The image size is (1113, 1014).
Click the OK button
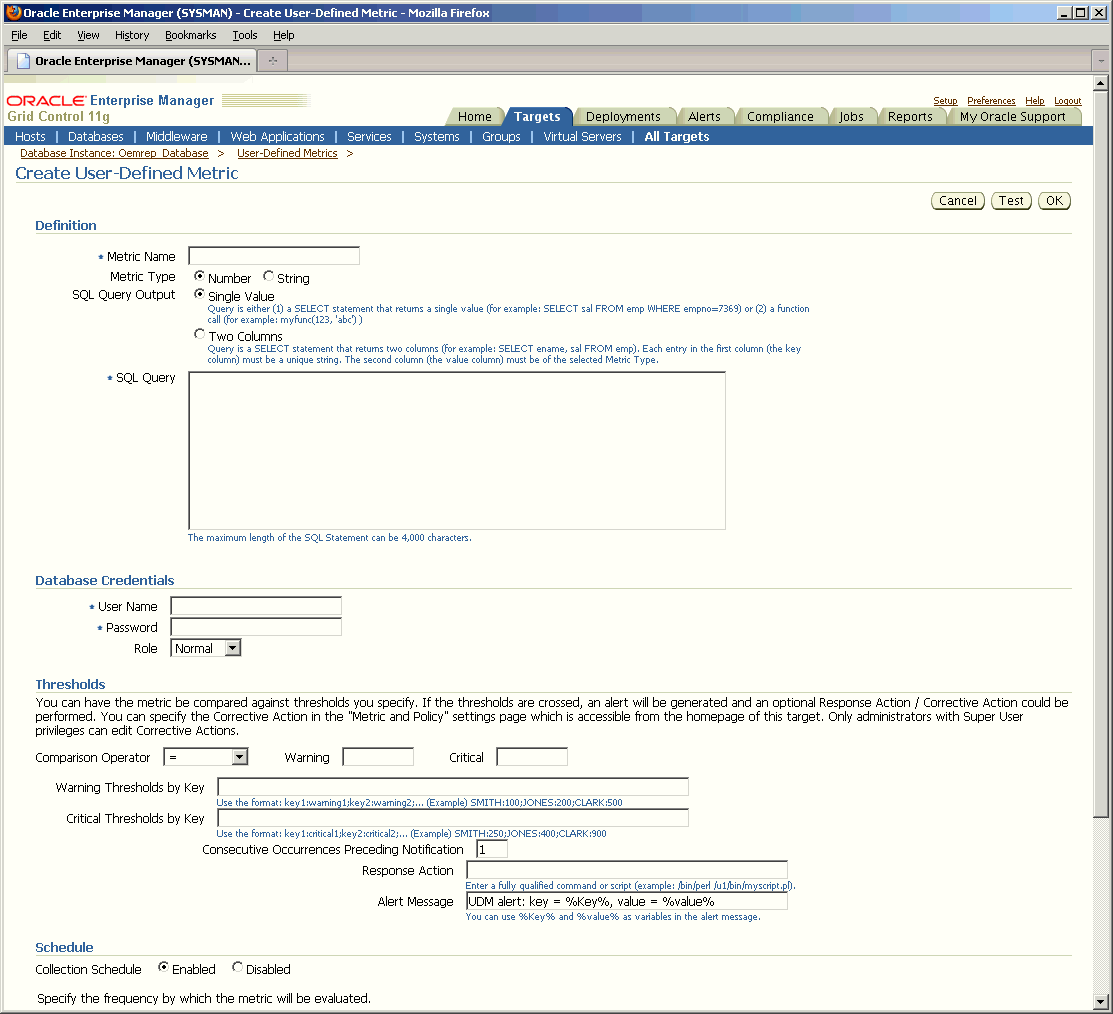point(1054,201)
